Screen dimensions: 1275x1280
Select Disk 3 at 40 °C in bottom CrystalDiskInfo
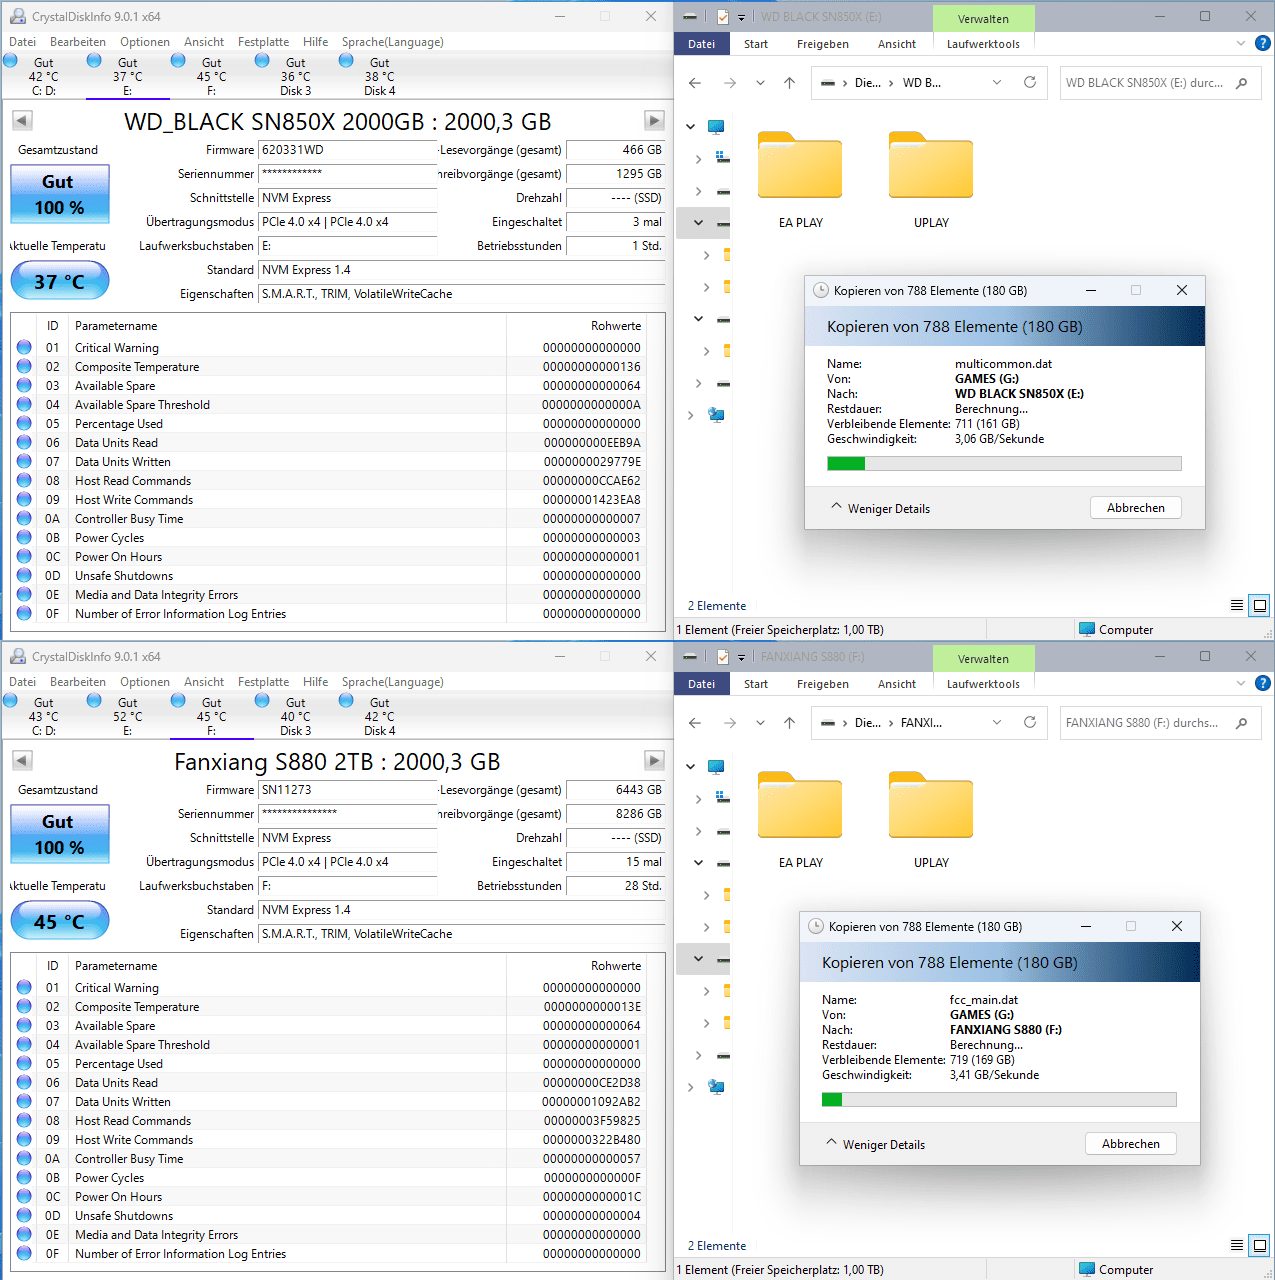pos(295,716)
